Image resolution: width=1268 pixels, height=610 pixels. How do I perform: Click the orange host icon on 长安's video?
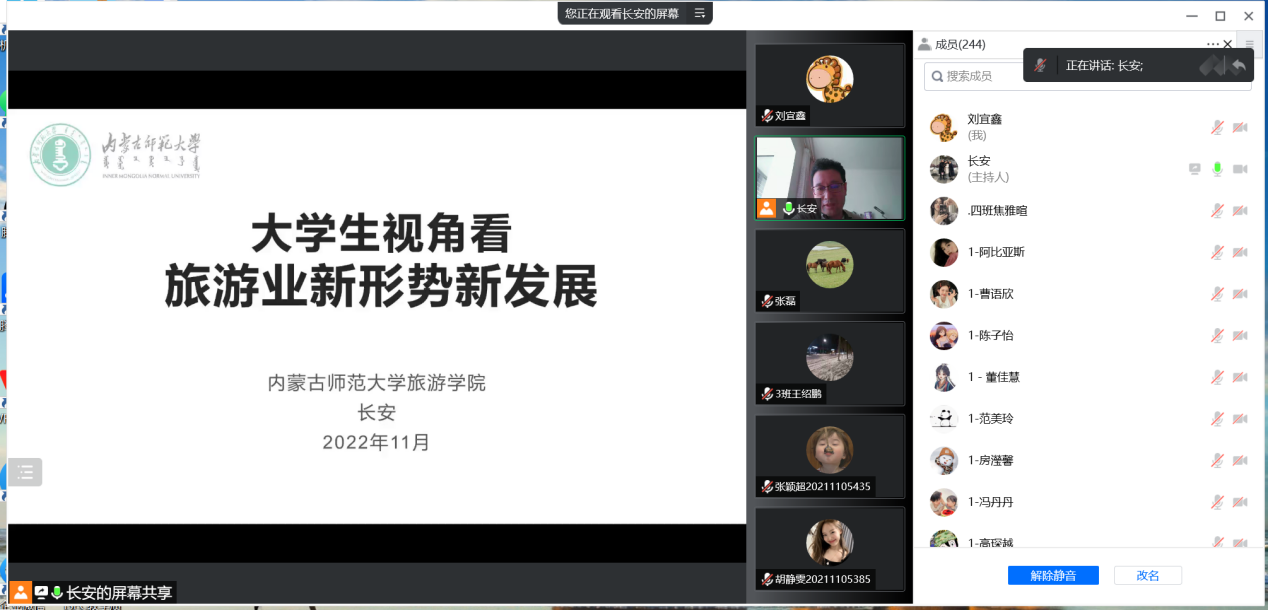766,208
